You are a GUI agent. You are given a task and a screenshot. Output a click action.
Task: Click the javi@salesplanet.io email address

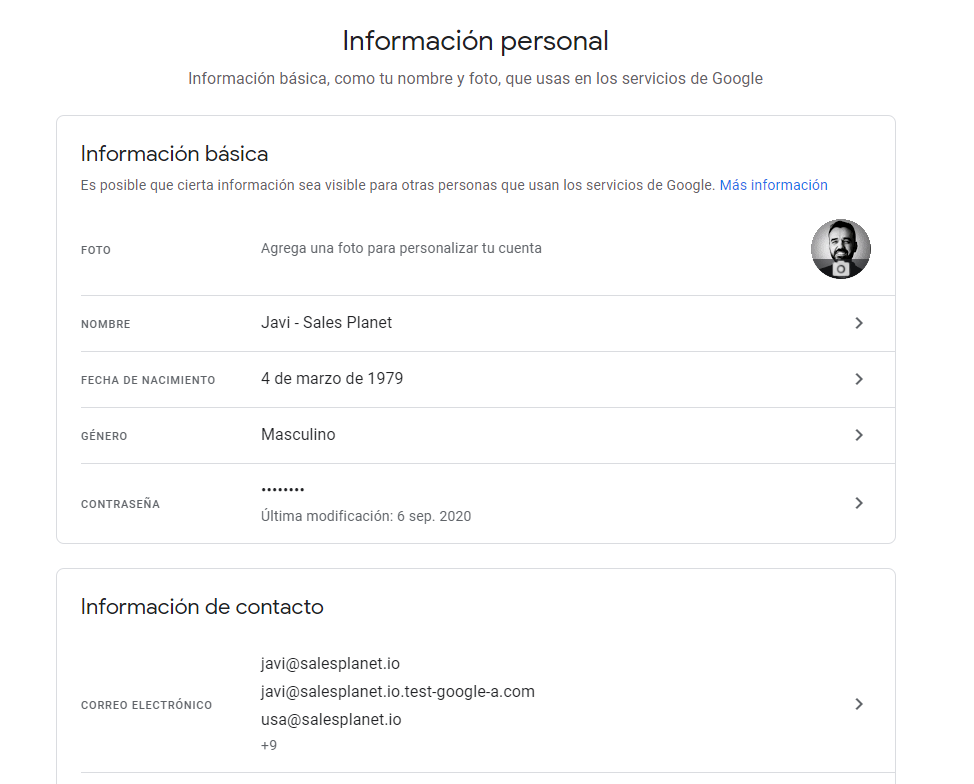click(330, 663)
